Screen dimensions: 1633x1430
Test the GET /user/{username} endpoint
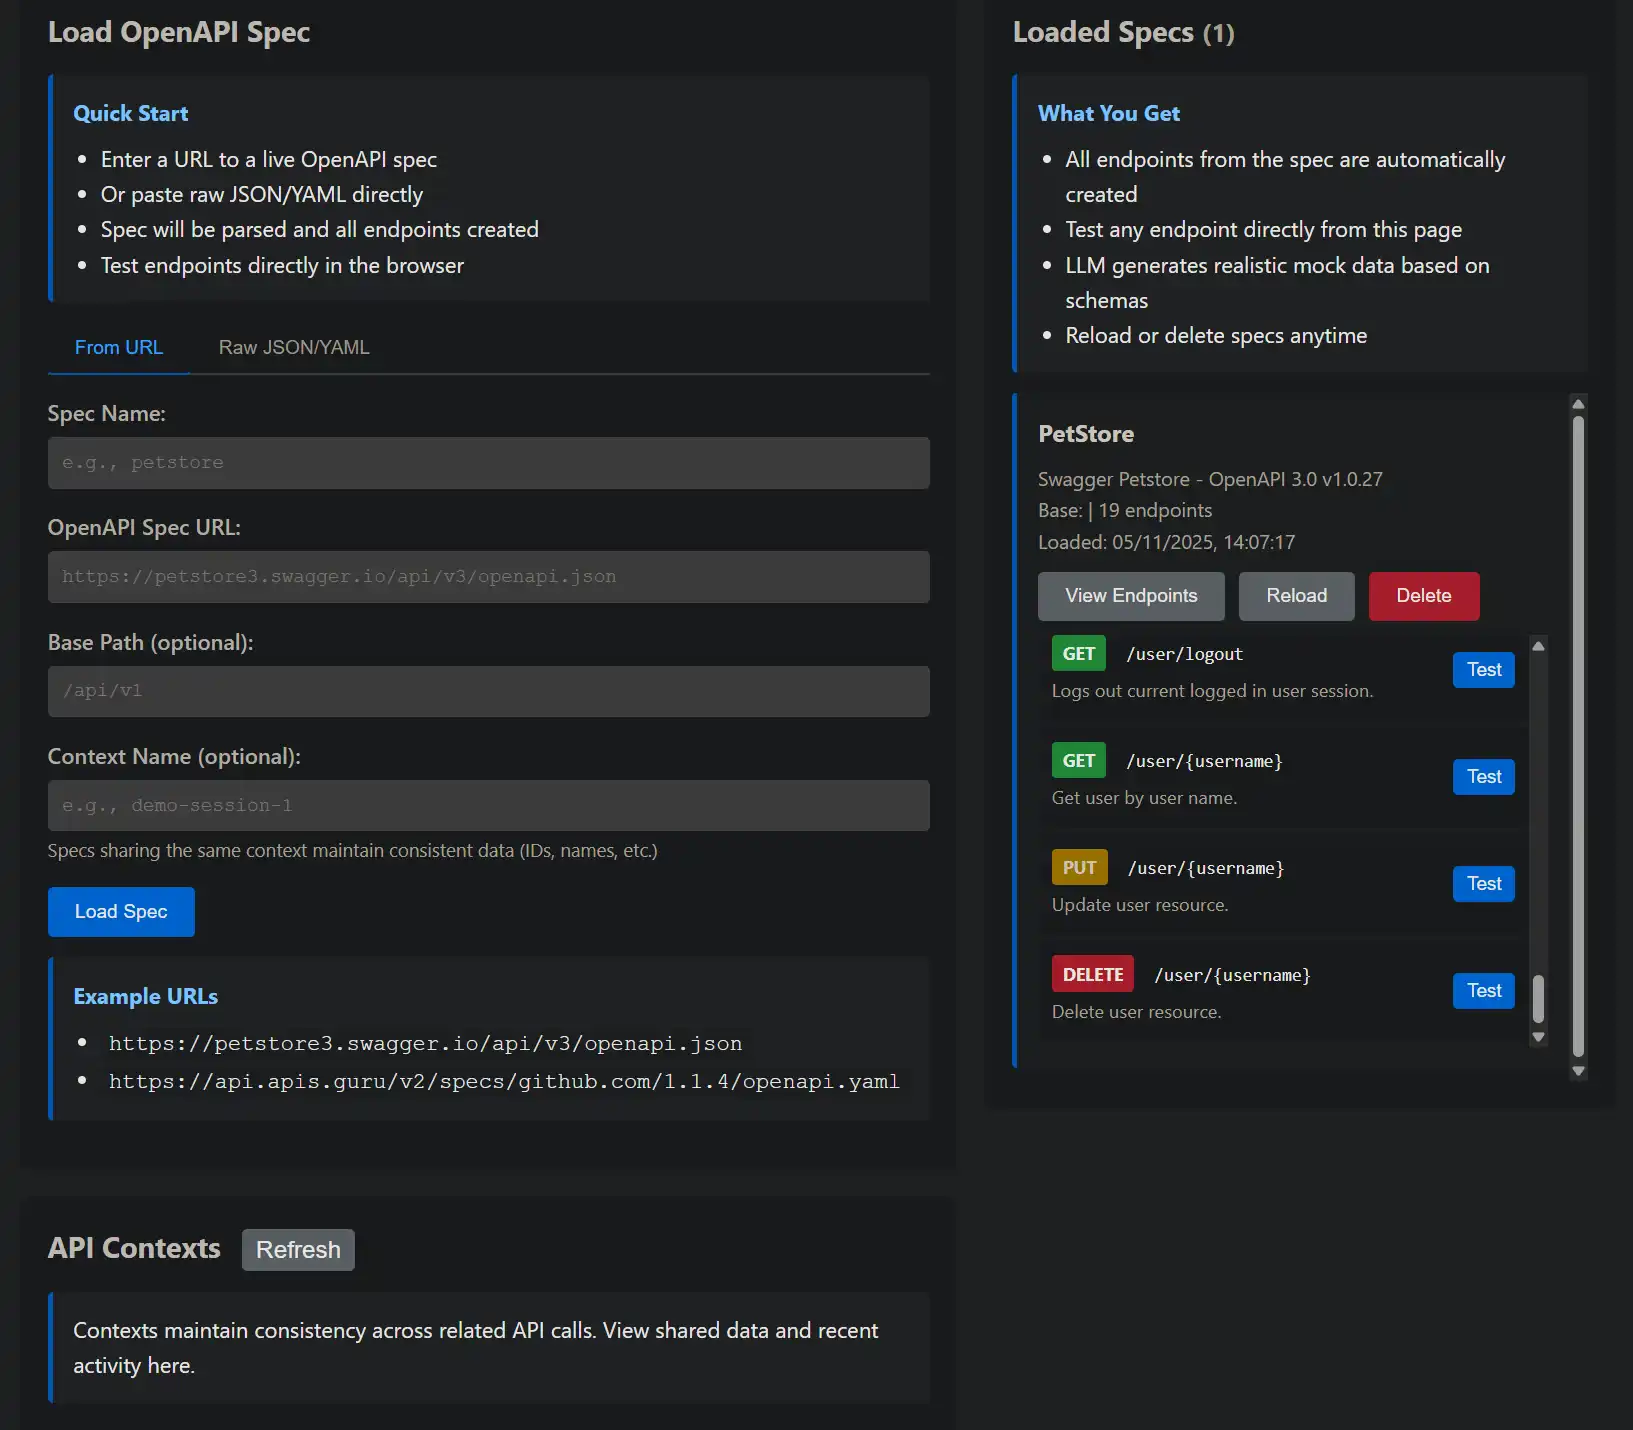click(1483, 777)
